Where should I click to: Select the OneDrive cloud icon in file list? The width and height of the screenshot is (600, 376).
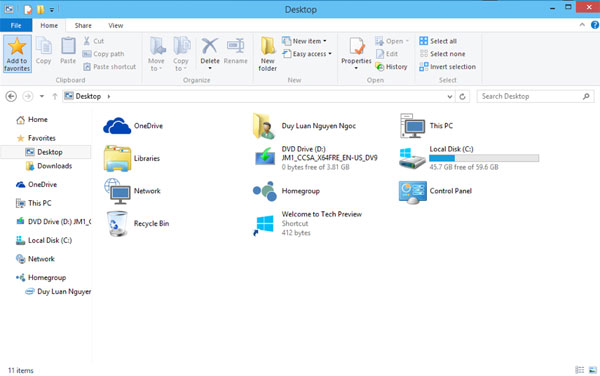click(x=117, y=126)
